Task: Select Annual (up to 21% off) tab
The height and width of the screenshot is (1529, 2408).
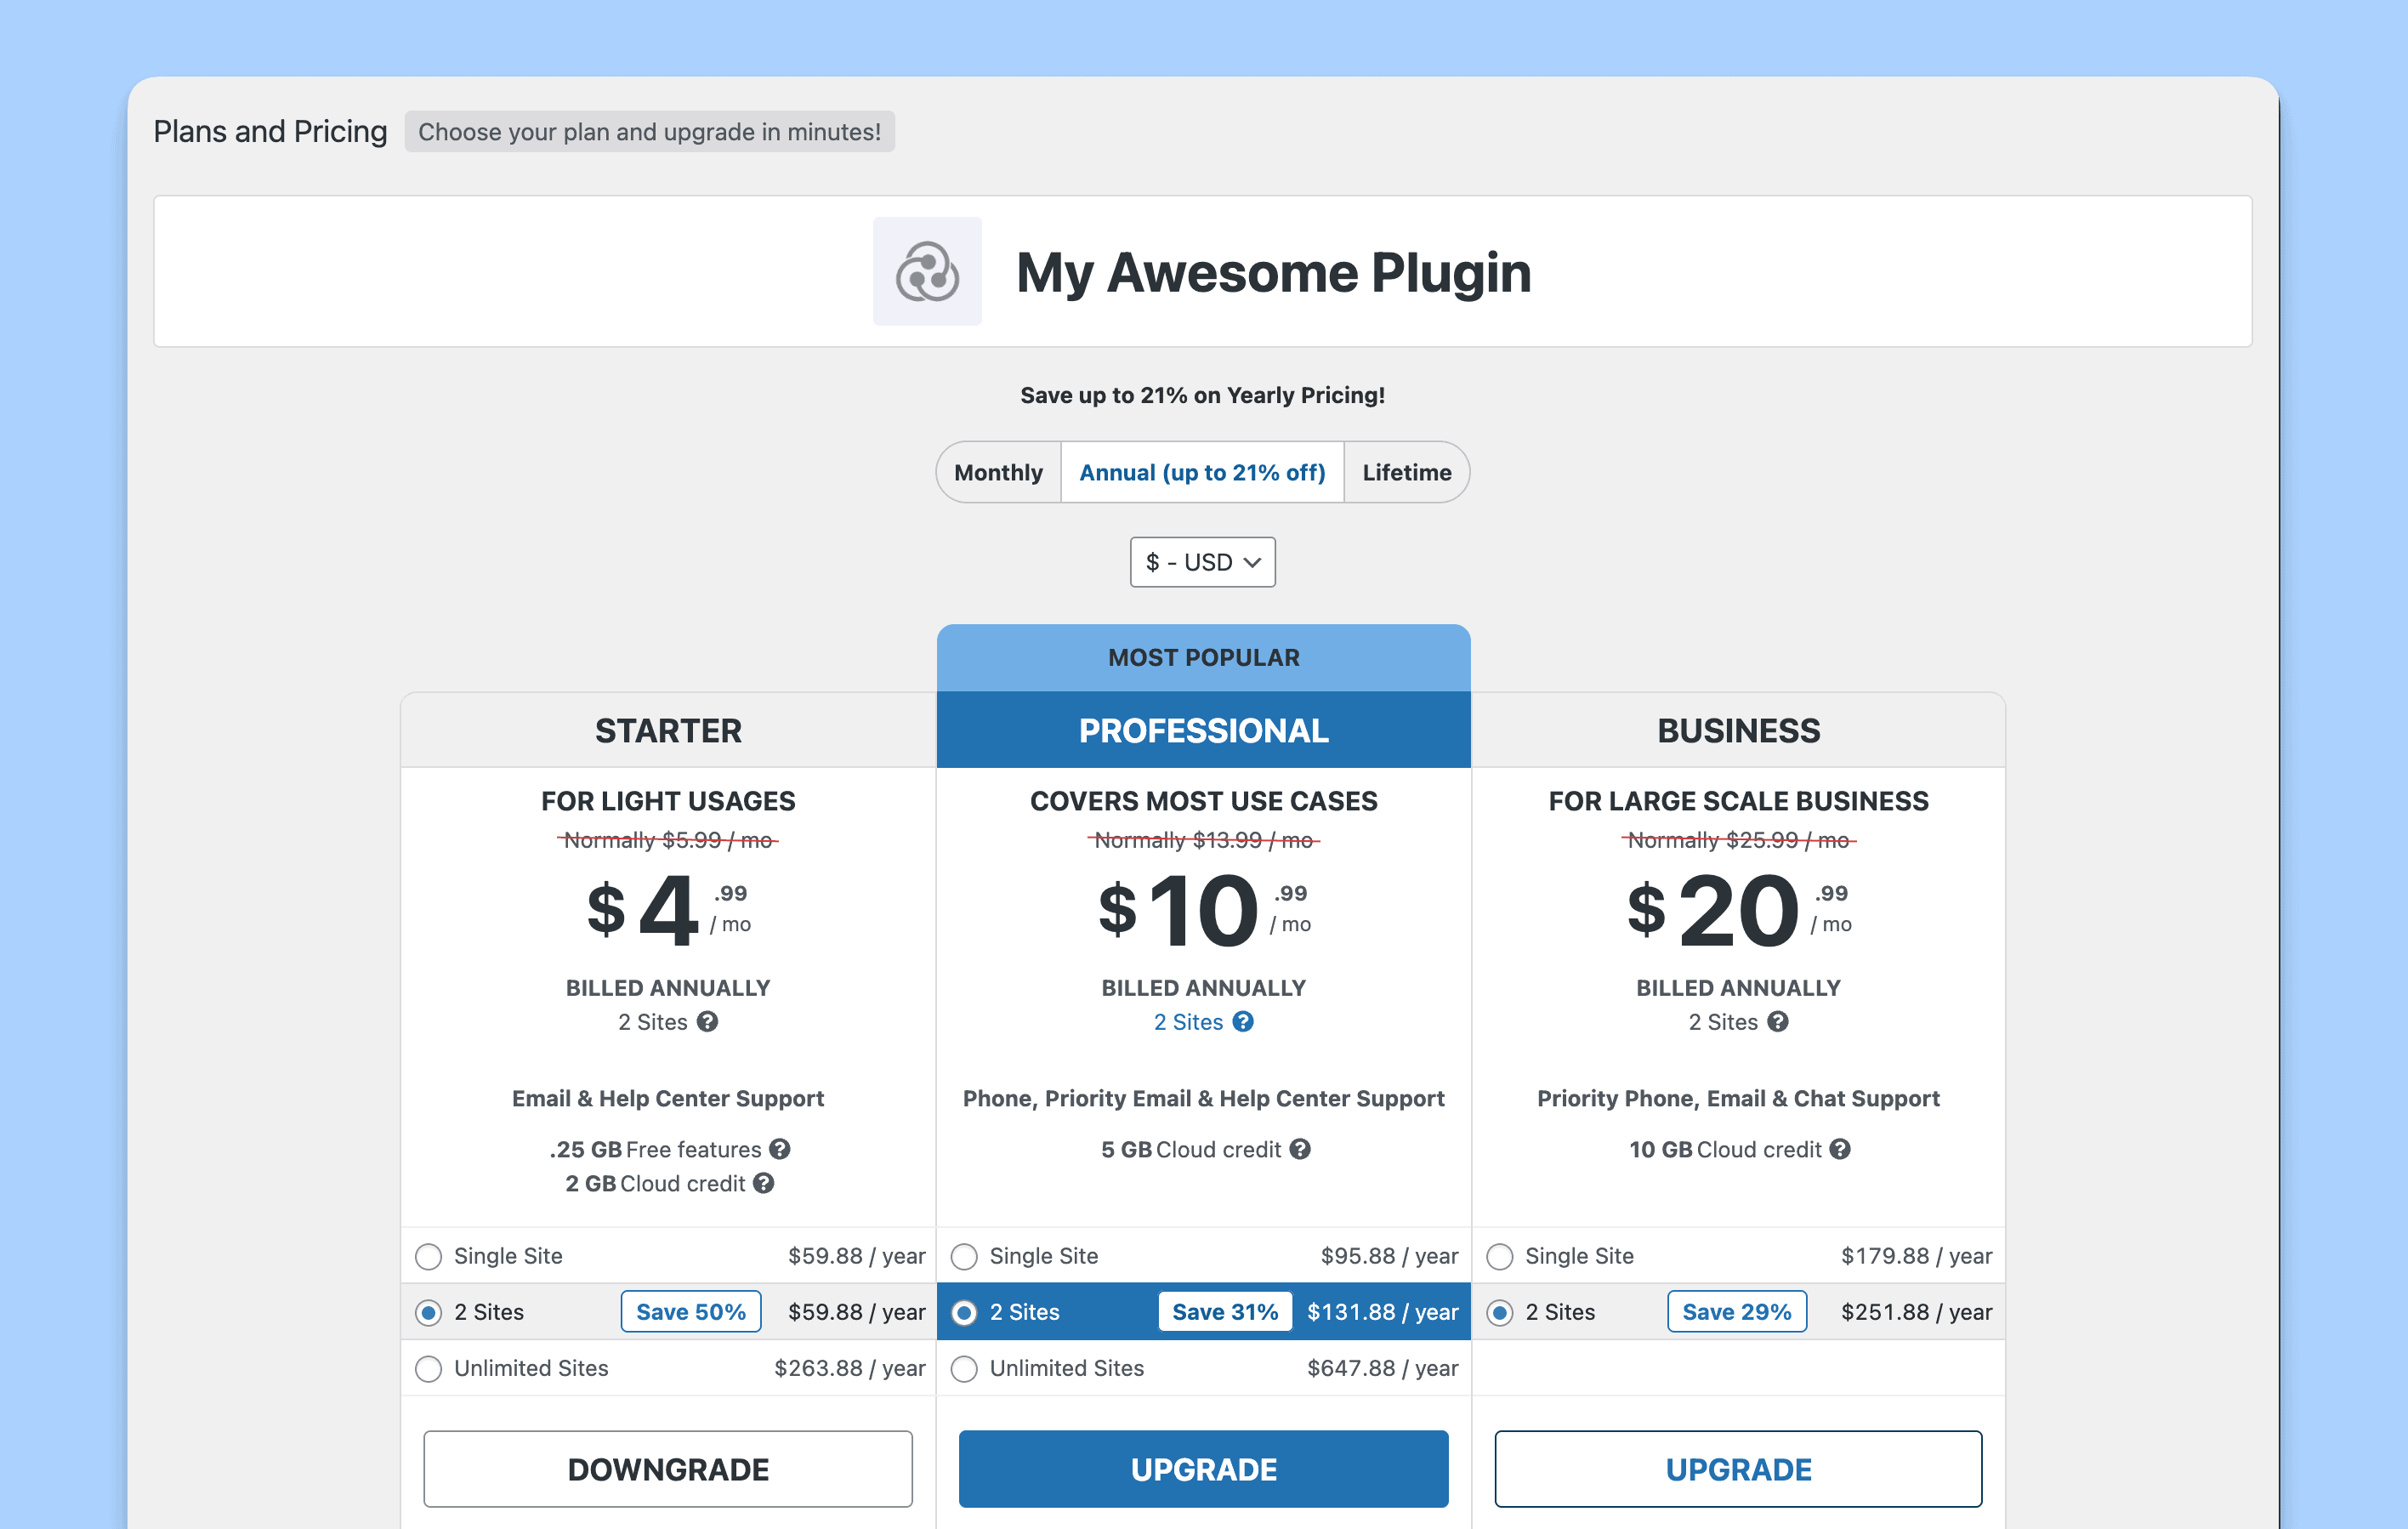Action: 1202,472
